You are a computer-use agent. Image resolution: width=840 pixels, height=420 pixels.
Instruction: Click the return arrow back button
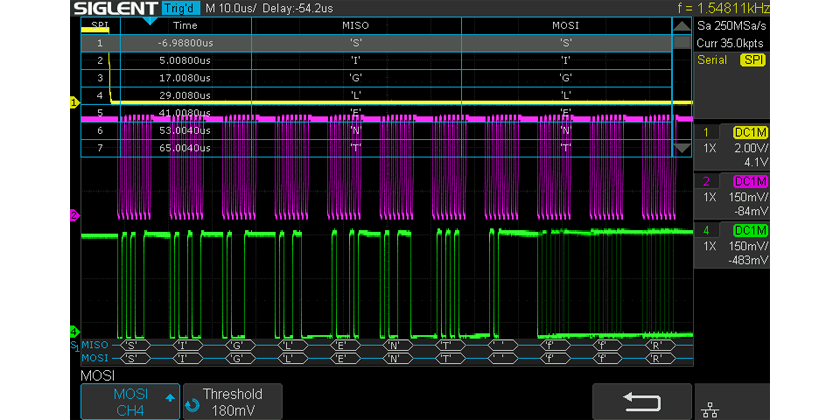[641, 400]
